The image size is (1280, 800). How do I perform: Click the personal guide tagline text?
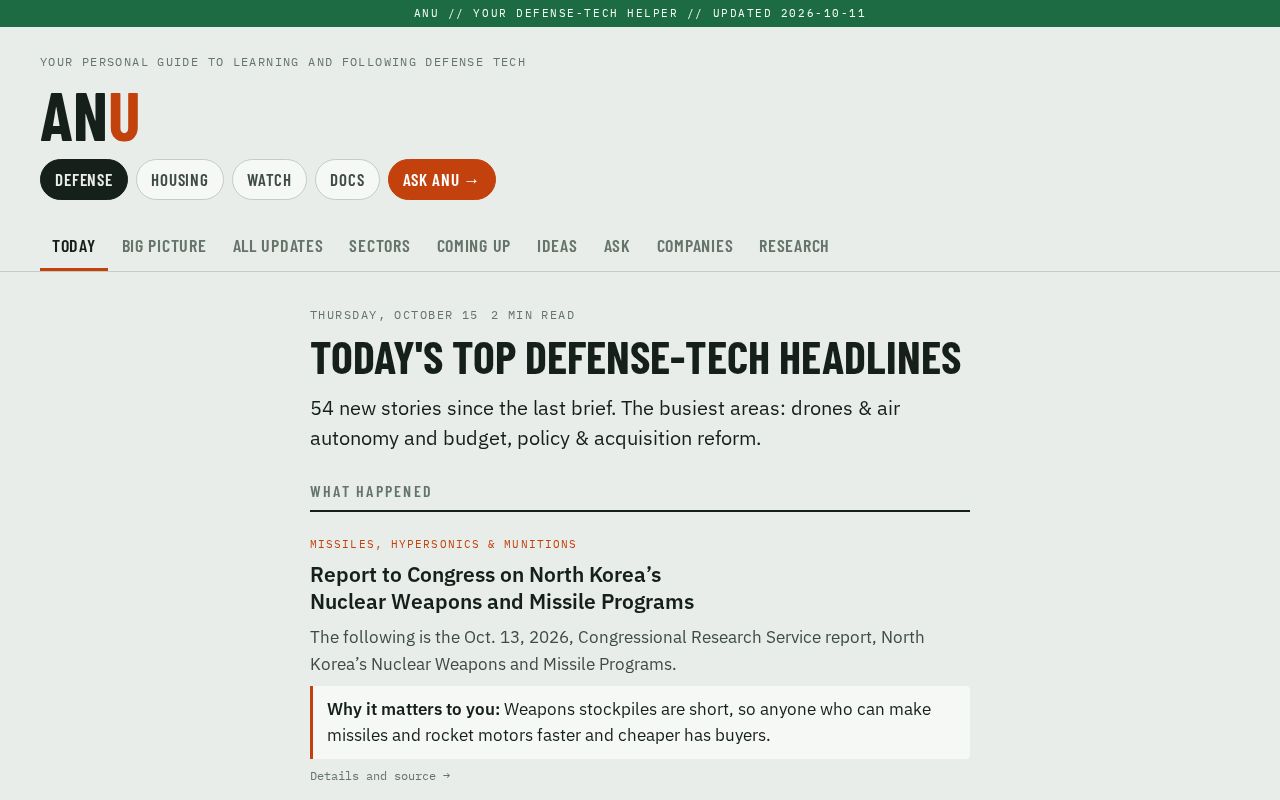click(283, 62)
